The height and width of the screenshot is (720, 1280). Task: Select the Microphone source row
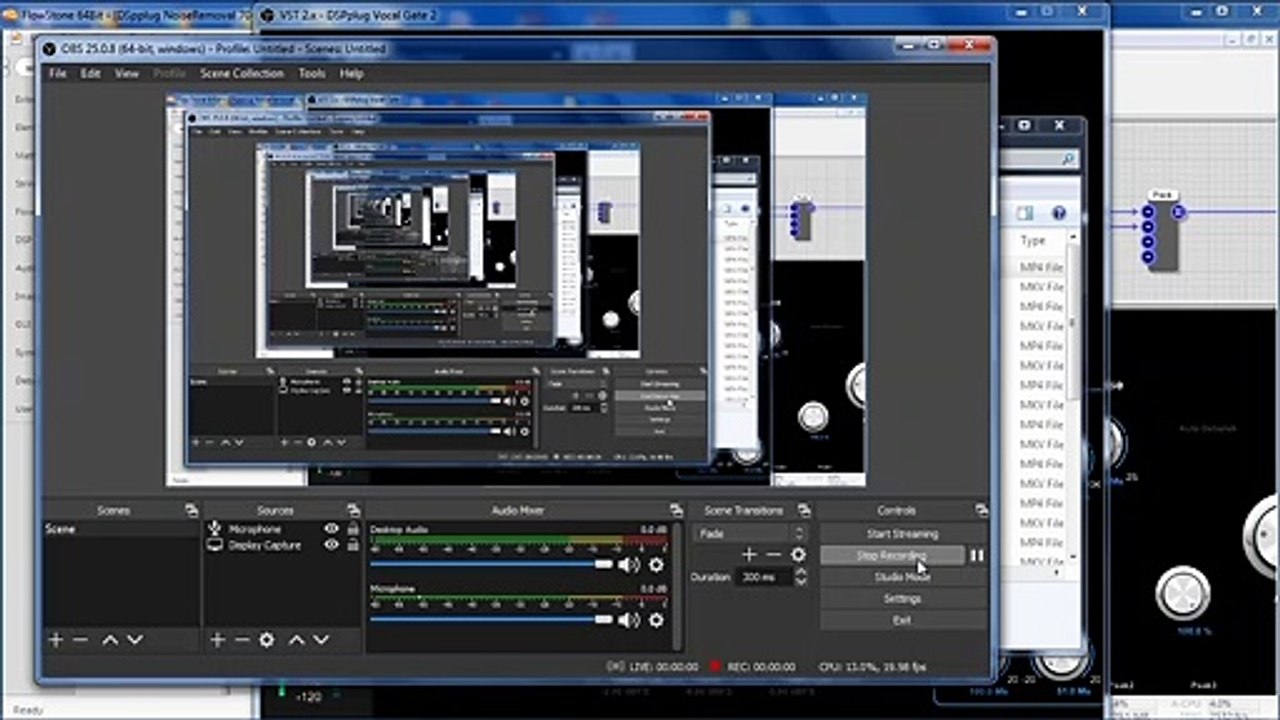pos(283,528)
